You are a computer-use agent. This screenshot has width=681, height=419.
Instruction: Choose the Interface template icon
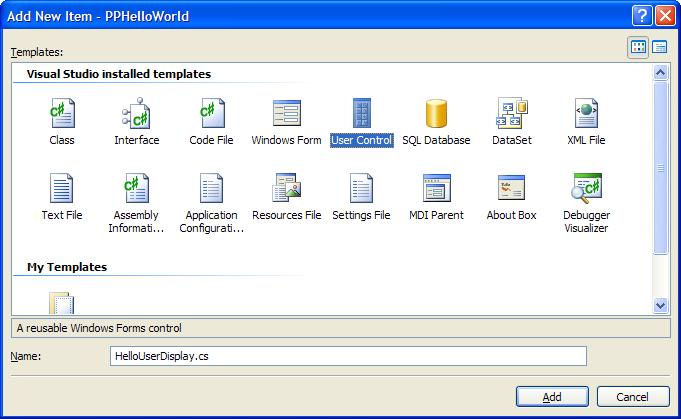click(136, 113)
